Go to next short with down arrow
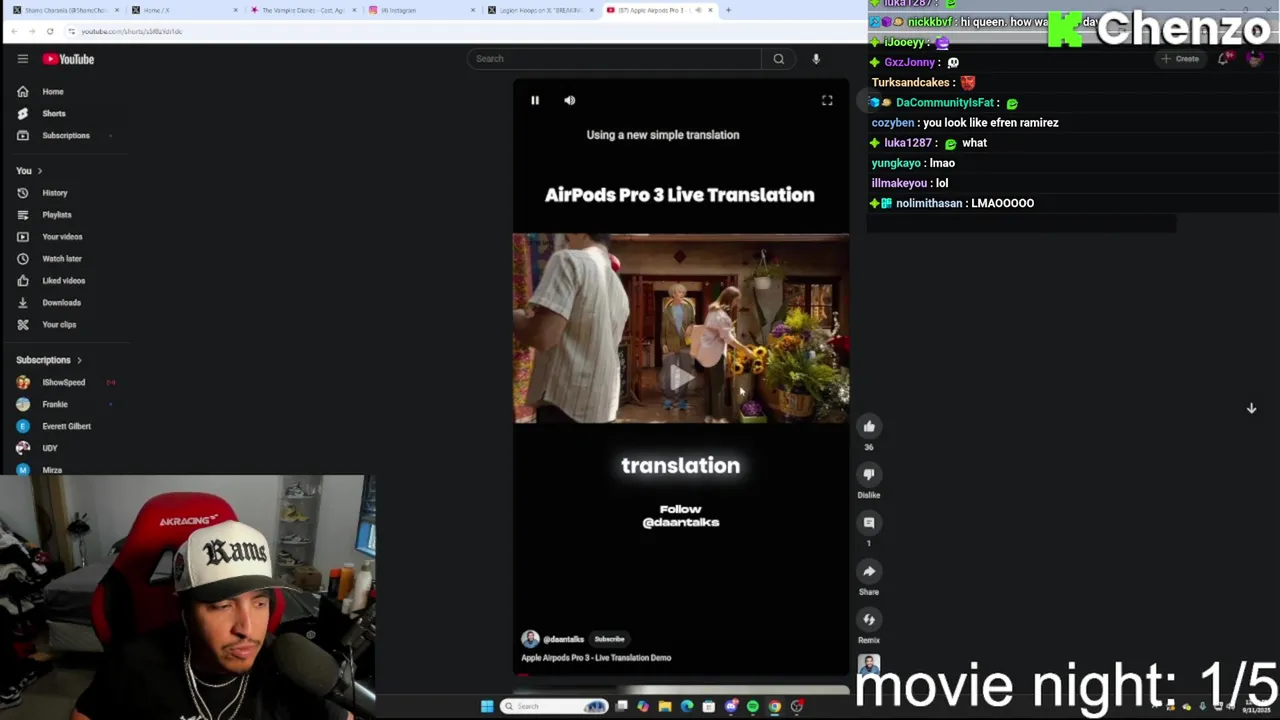Image resolution: width=1280 pixels, height=720 pixels. click(1251, 408)
